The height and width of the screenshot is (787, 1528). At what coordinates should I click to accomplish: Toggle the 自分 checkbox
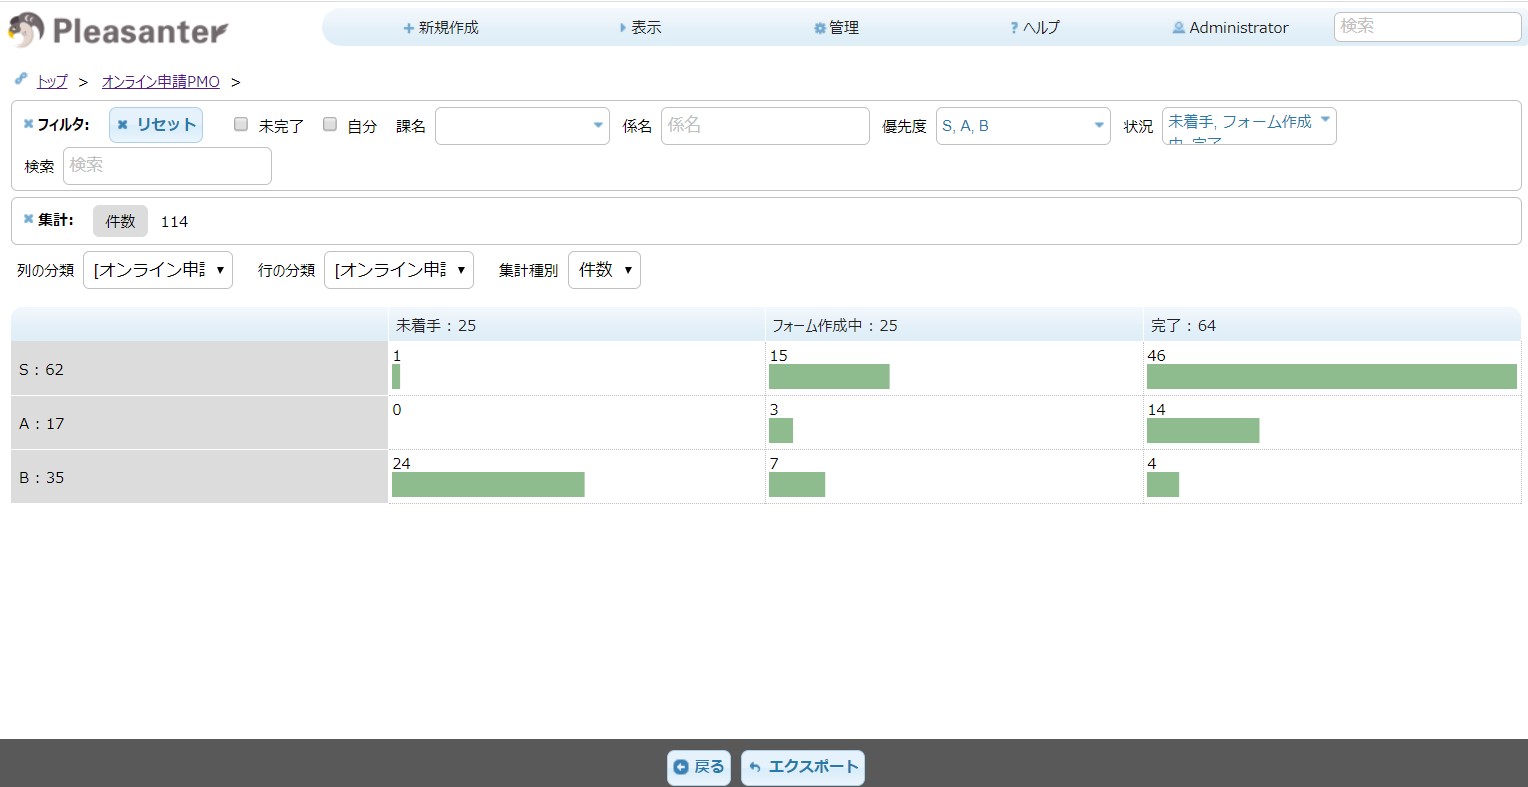click(x=330, y=124)
